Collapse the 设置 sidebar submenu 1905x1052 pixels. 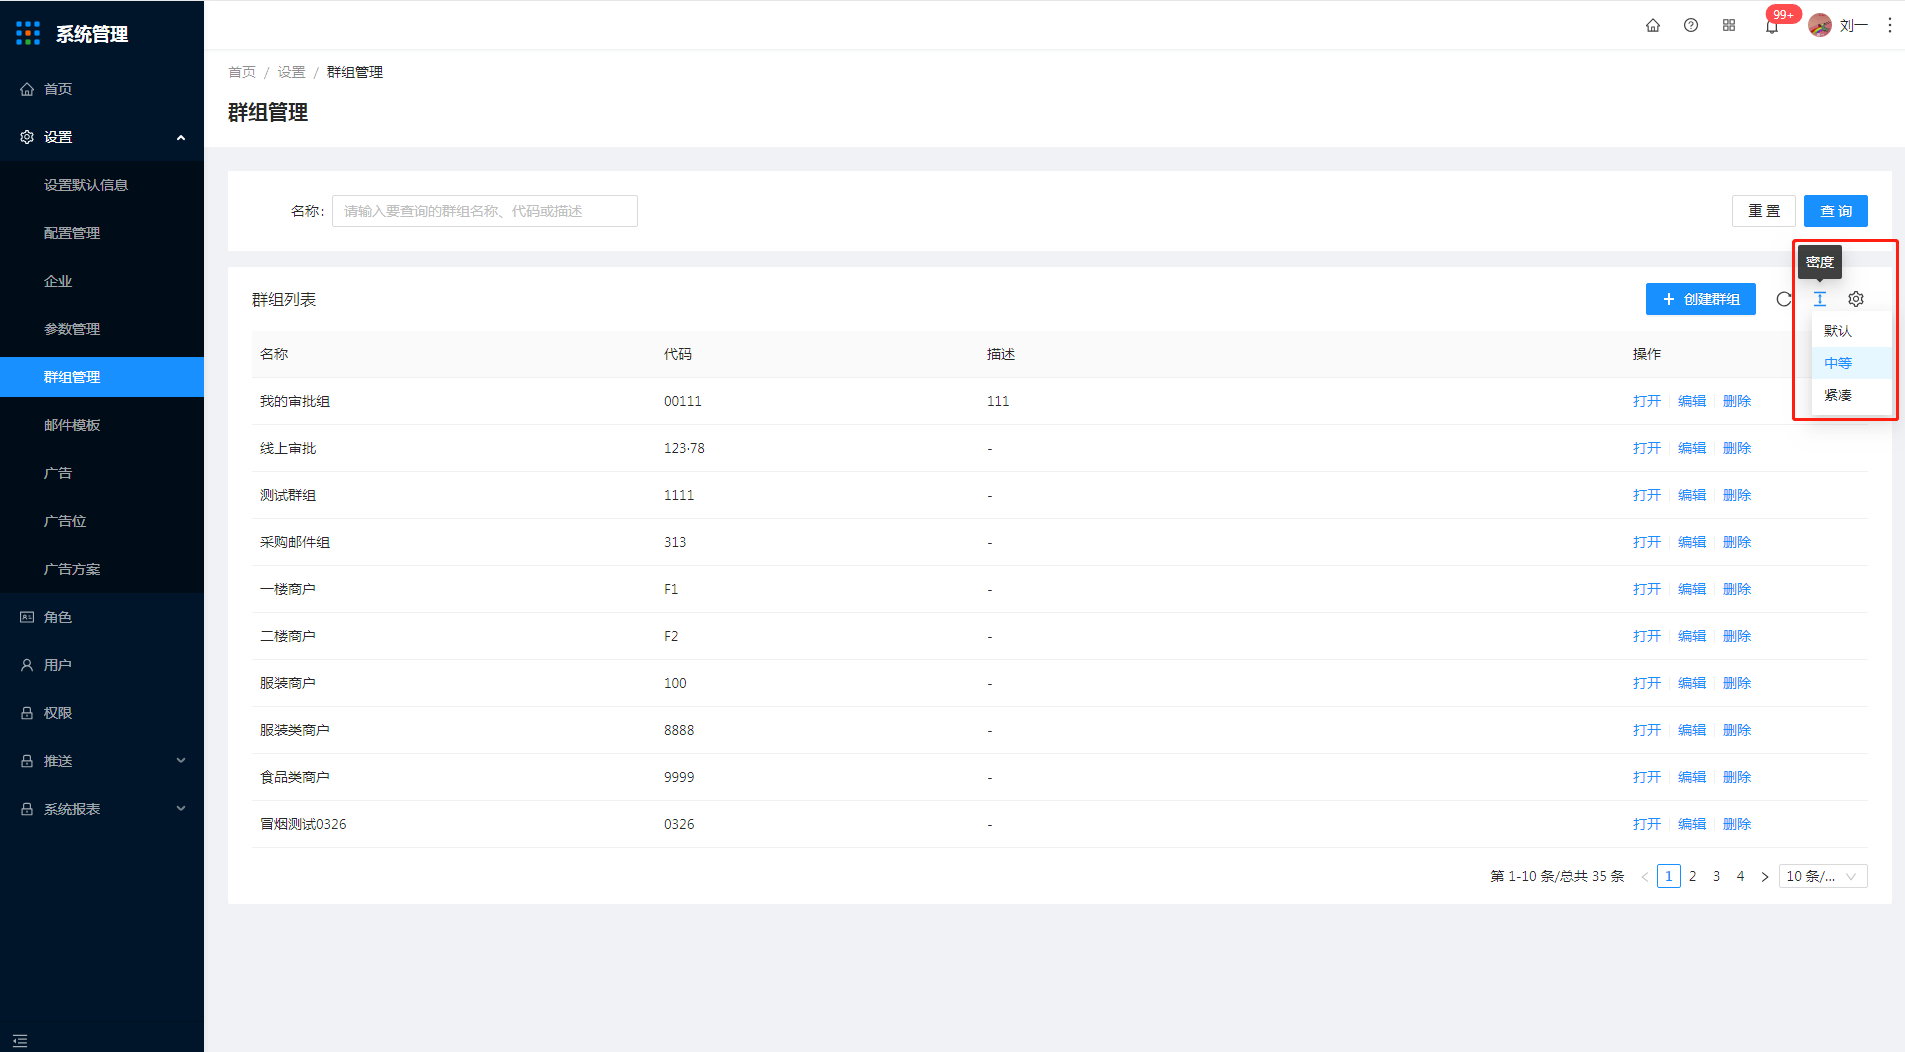(181, 137)
